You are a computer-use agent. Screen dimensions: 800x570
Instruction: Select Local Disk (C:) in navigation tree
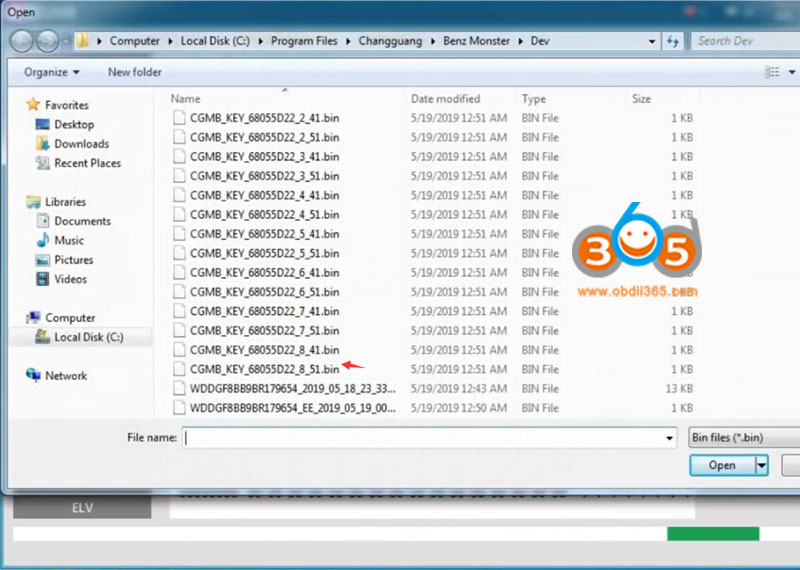click(88, 337)
